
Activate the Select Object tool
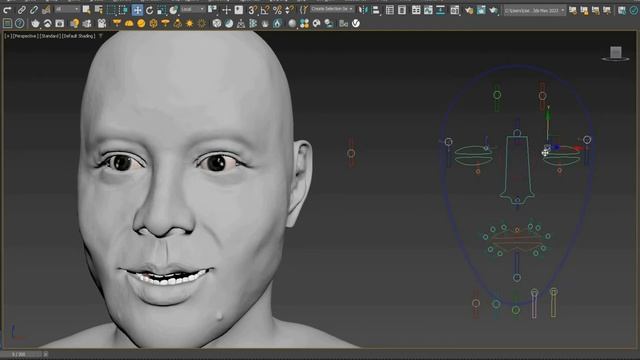(x=86, y=9)
